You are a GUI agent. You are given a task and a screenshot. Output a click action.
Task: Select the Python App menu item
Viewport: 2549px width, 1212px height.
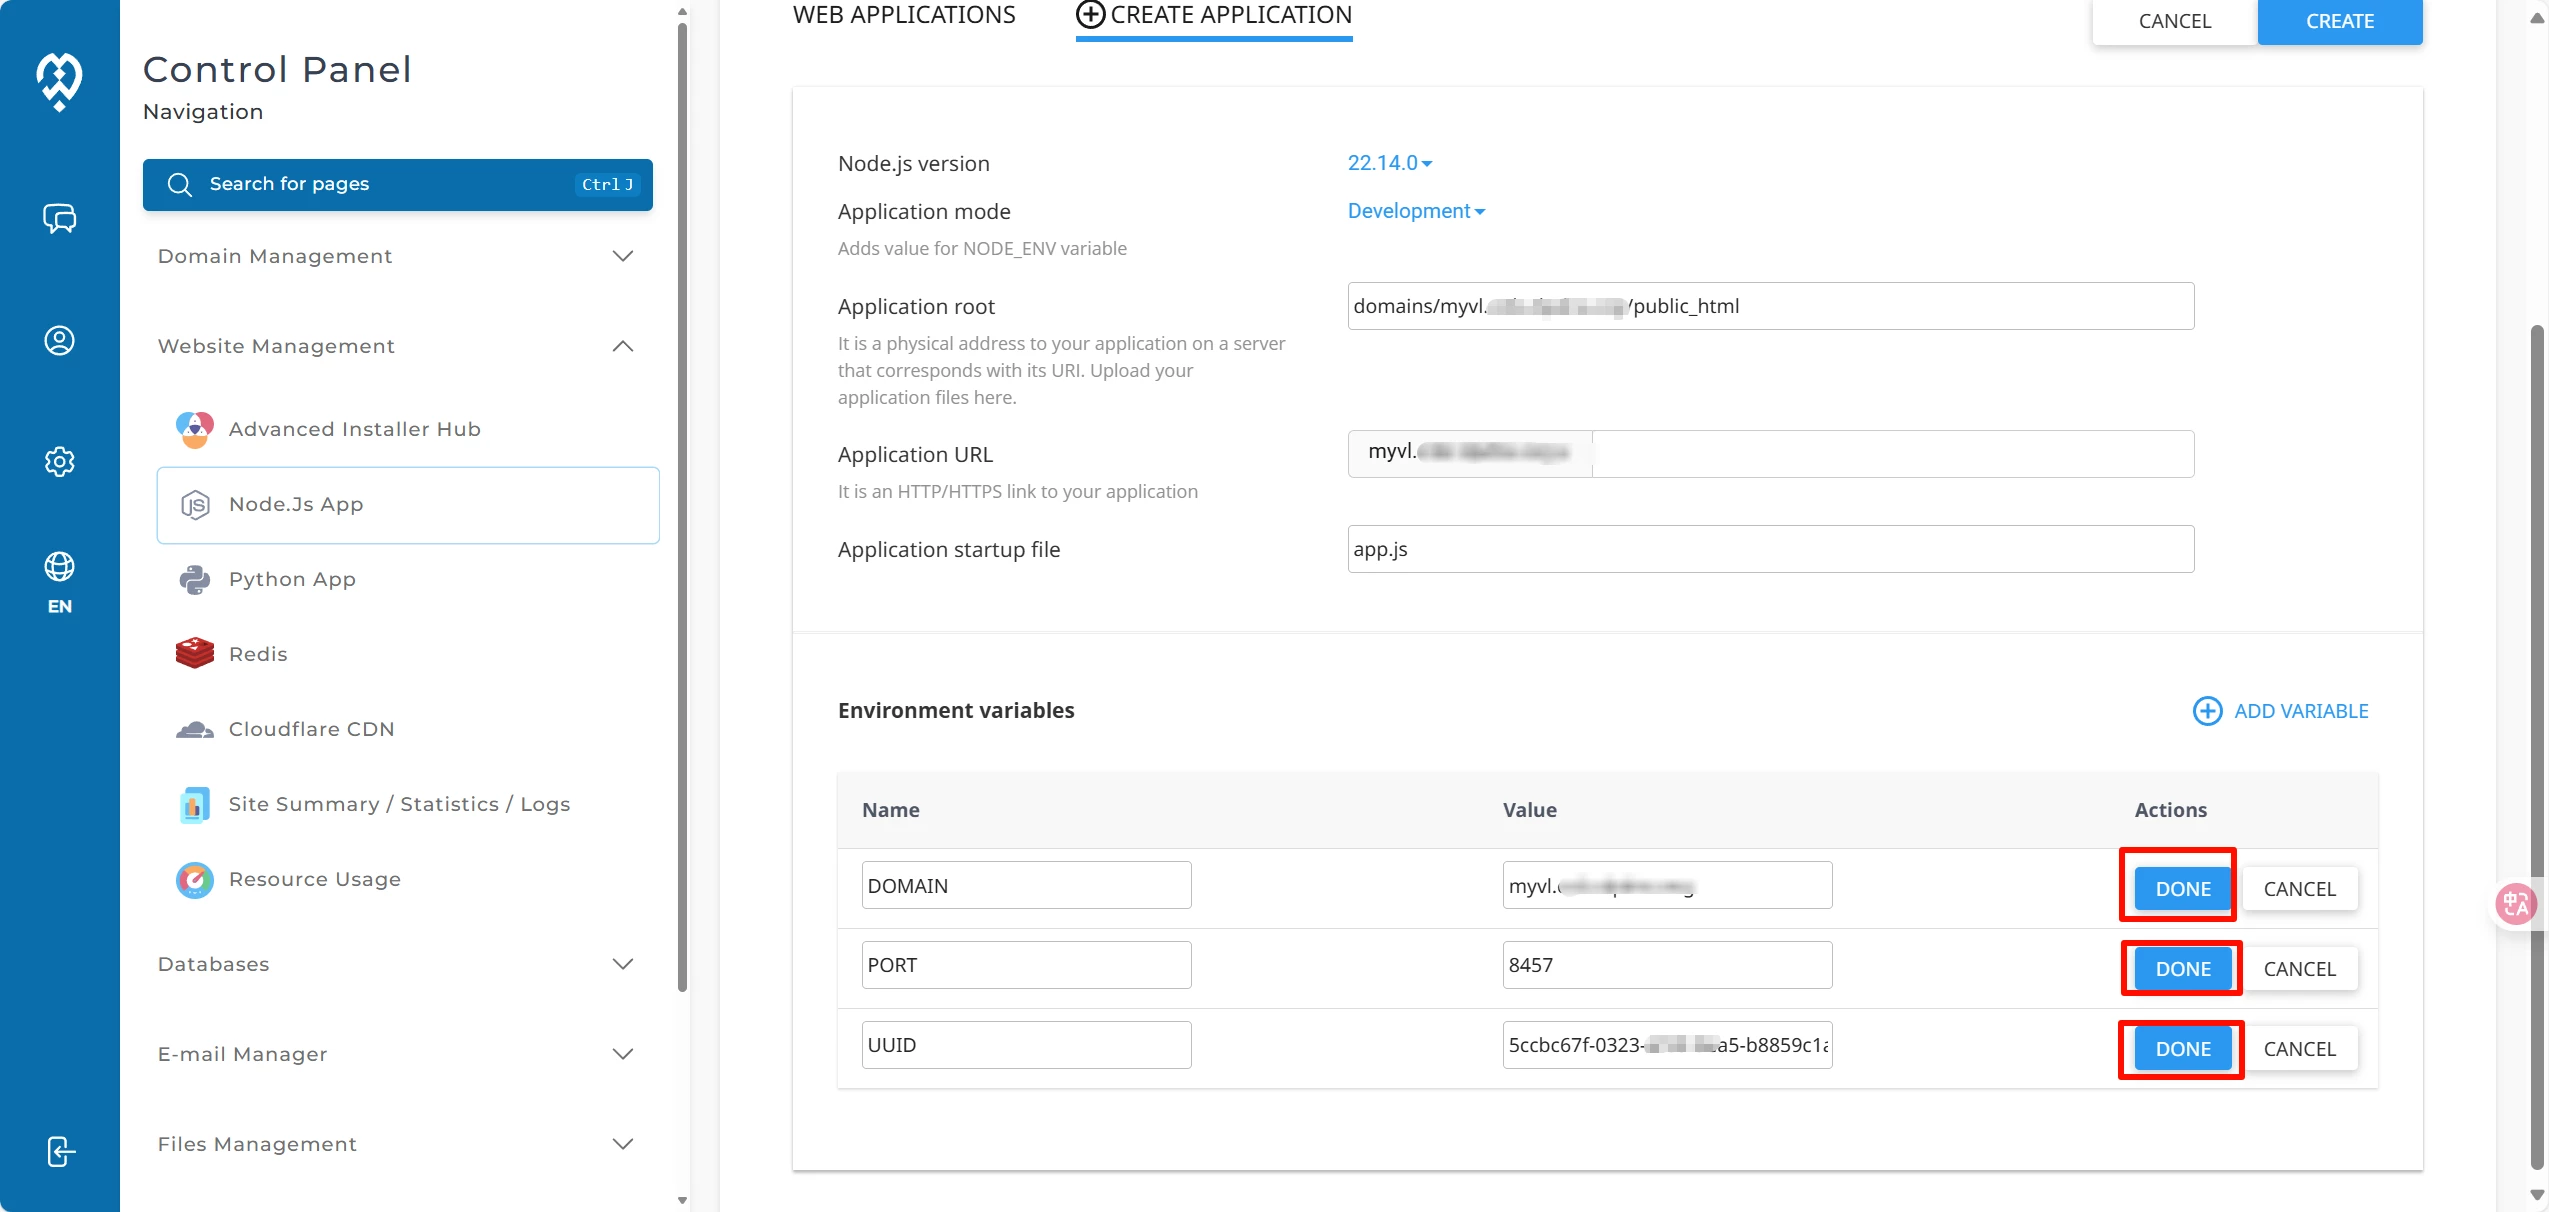click(292, 579)
